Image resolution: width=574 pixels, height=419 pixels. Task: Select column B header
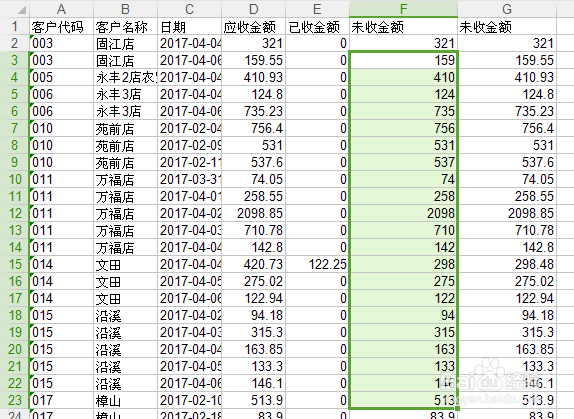[126, 9]
